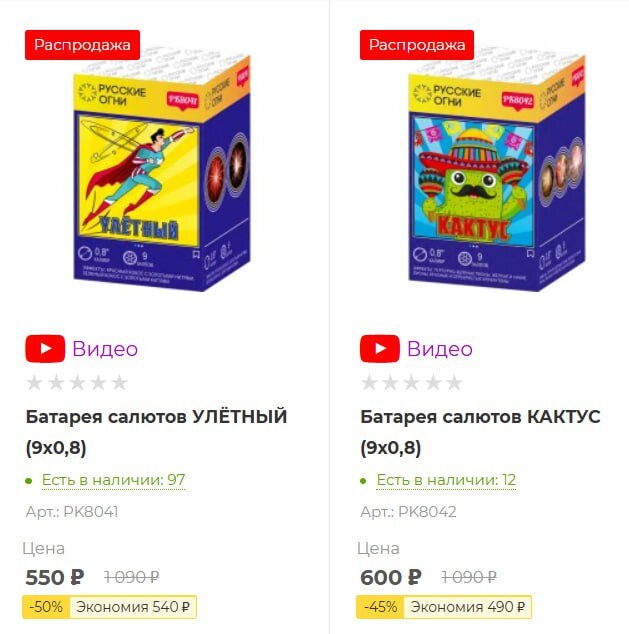Click the Распродажа badge on the КАКТУС product
The width and height of the screenshot is (629, 634).
point(417,45)
